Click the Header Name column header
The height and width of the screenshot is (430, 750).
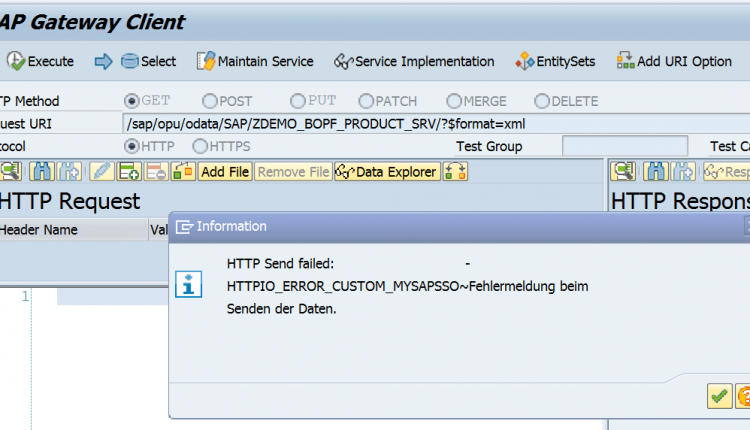coord(73,230)
